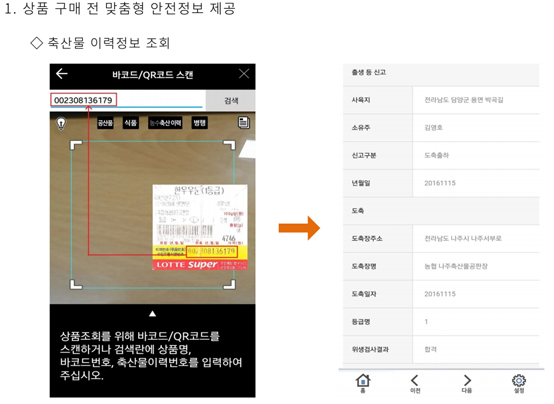Viewport: 554px width, 404px height.
Task: Toggle the flashlight bulb icon
Action: [61, 123]
